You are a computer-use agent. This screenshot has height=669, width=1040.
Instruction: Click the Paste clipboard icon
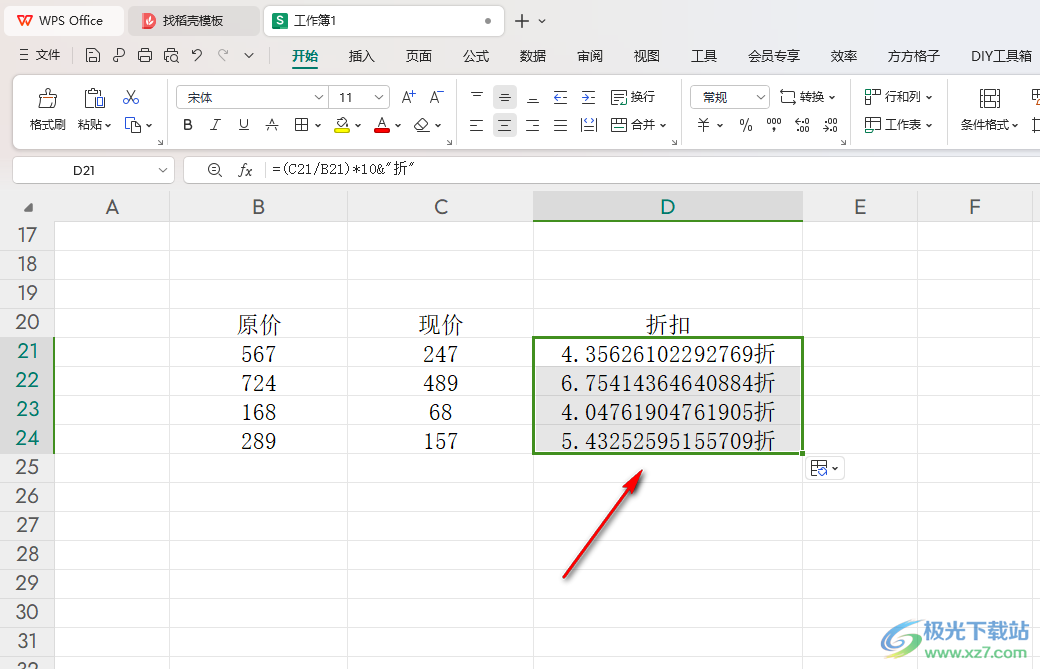94,99
